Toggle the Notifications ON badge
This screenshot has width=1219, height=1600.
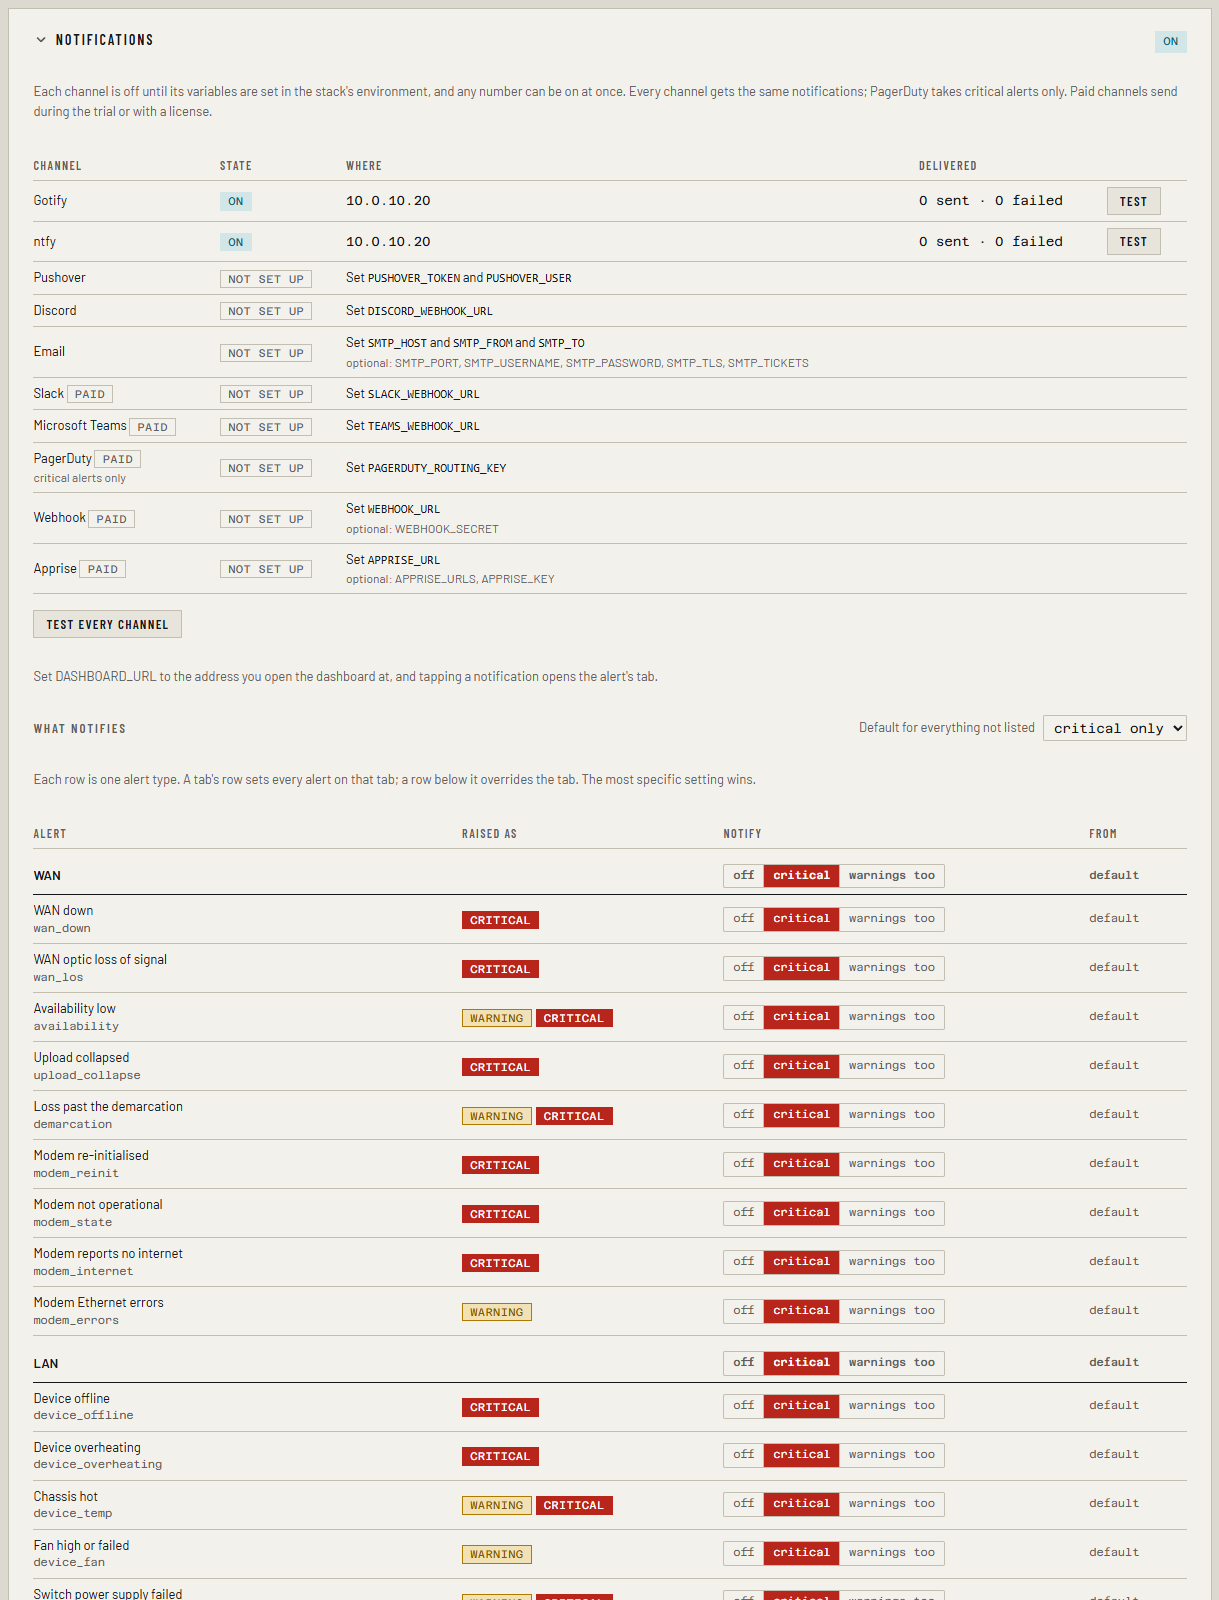click(1170, 41)
